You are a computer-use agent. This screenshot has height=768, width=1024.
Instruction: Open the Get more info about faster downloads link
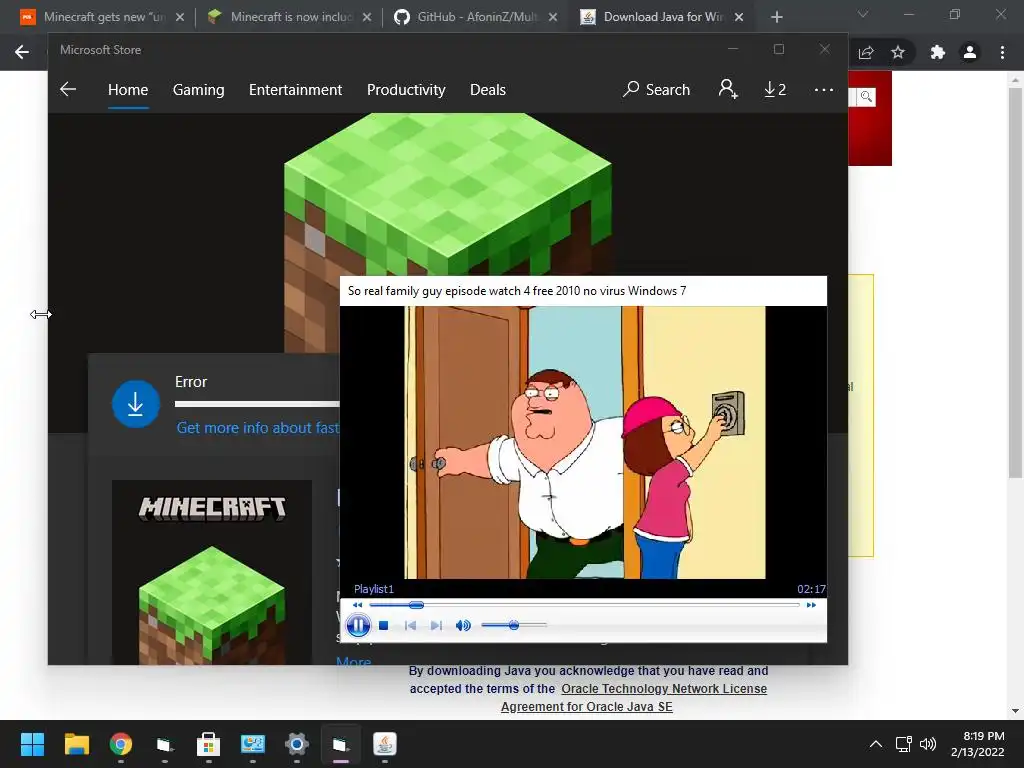[x=258, y=428]
